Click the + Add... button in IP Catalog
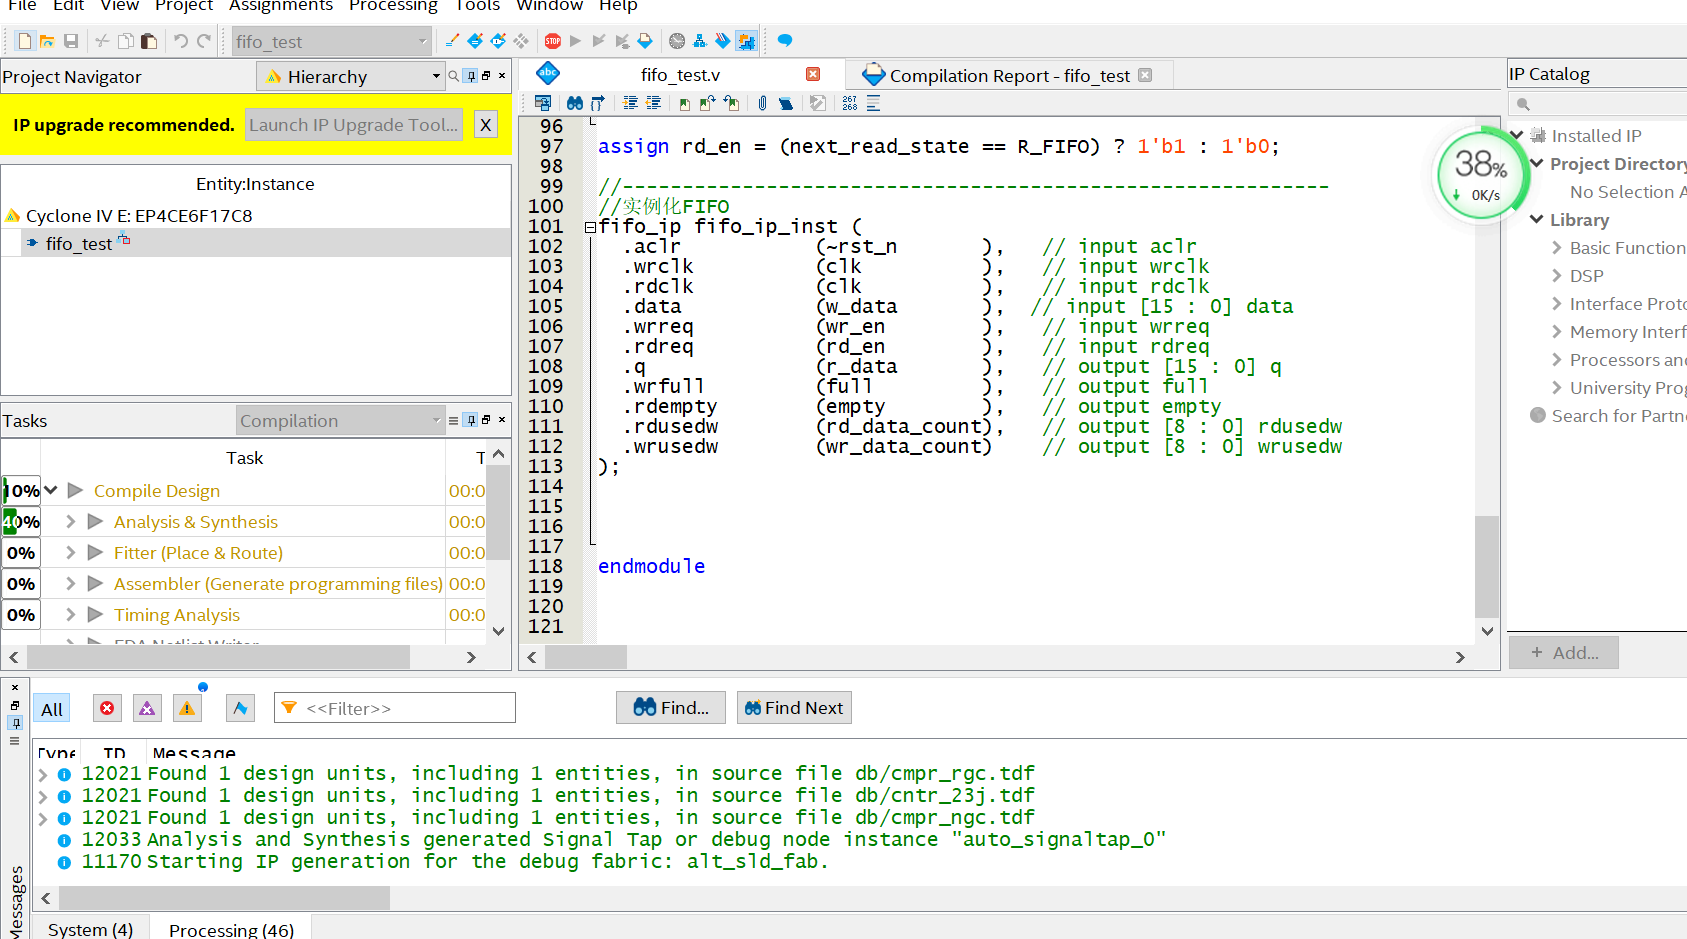The height and width of the screenshot is (939, 1687). 1564,653
